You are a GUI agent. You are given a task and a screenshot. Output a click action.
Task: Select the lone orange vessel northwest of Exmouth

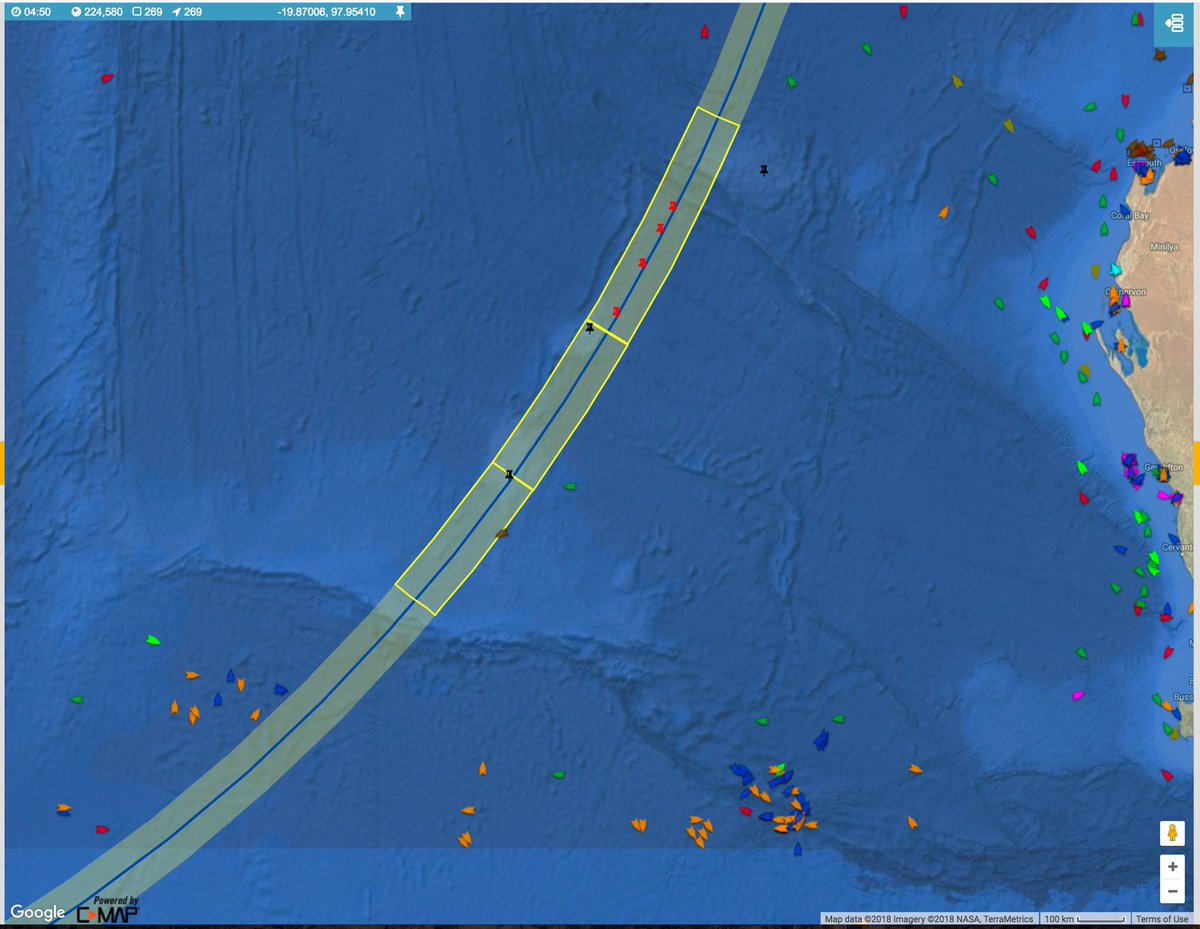click(x=942, y=212)
